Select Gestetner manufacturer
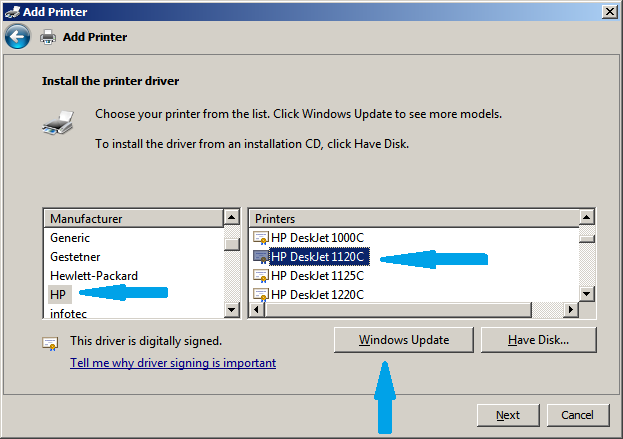This screenshot has height=439, width=623. click(x=75, y=257)
